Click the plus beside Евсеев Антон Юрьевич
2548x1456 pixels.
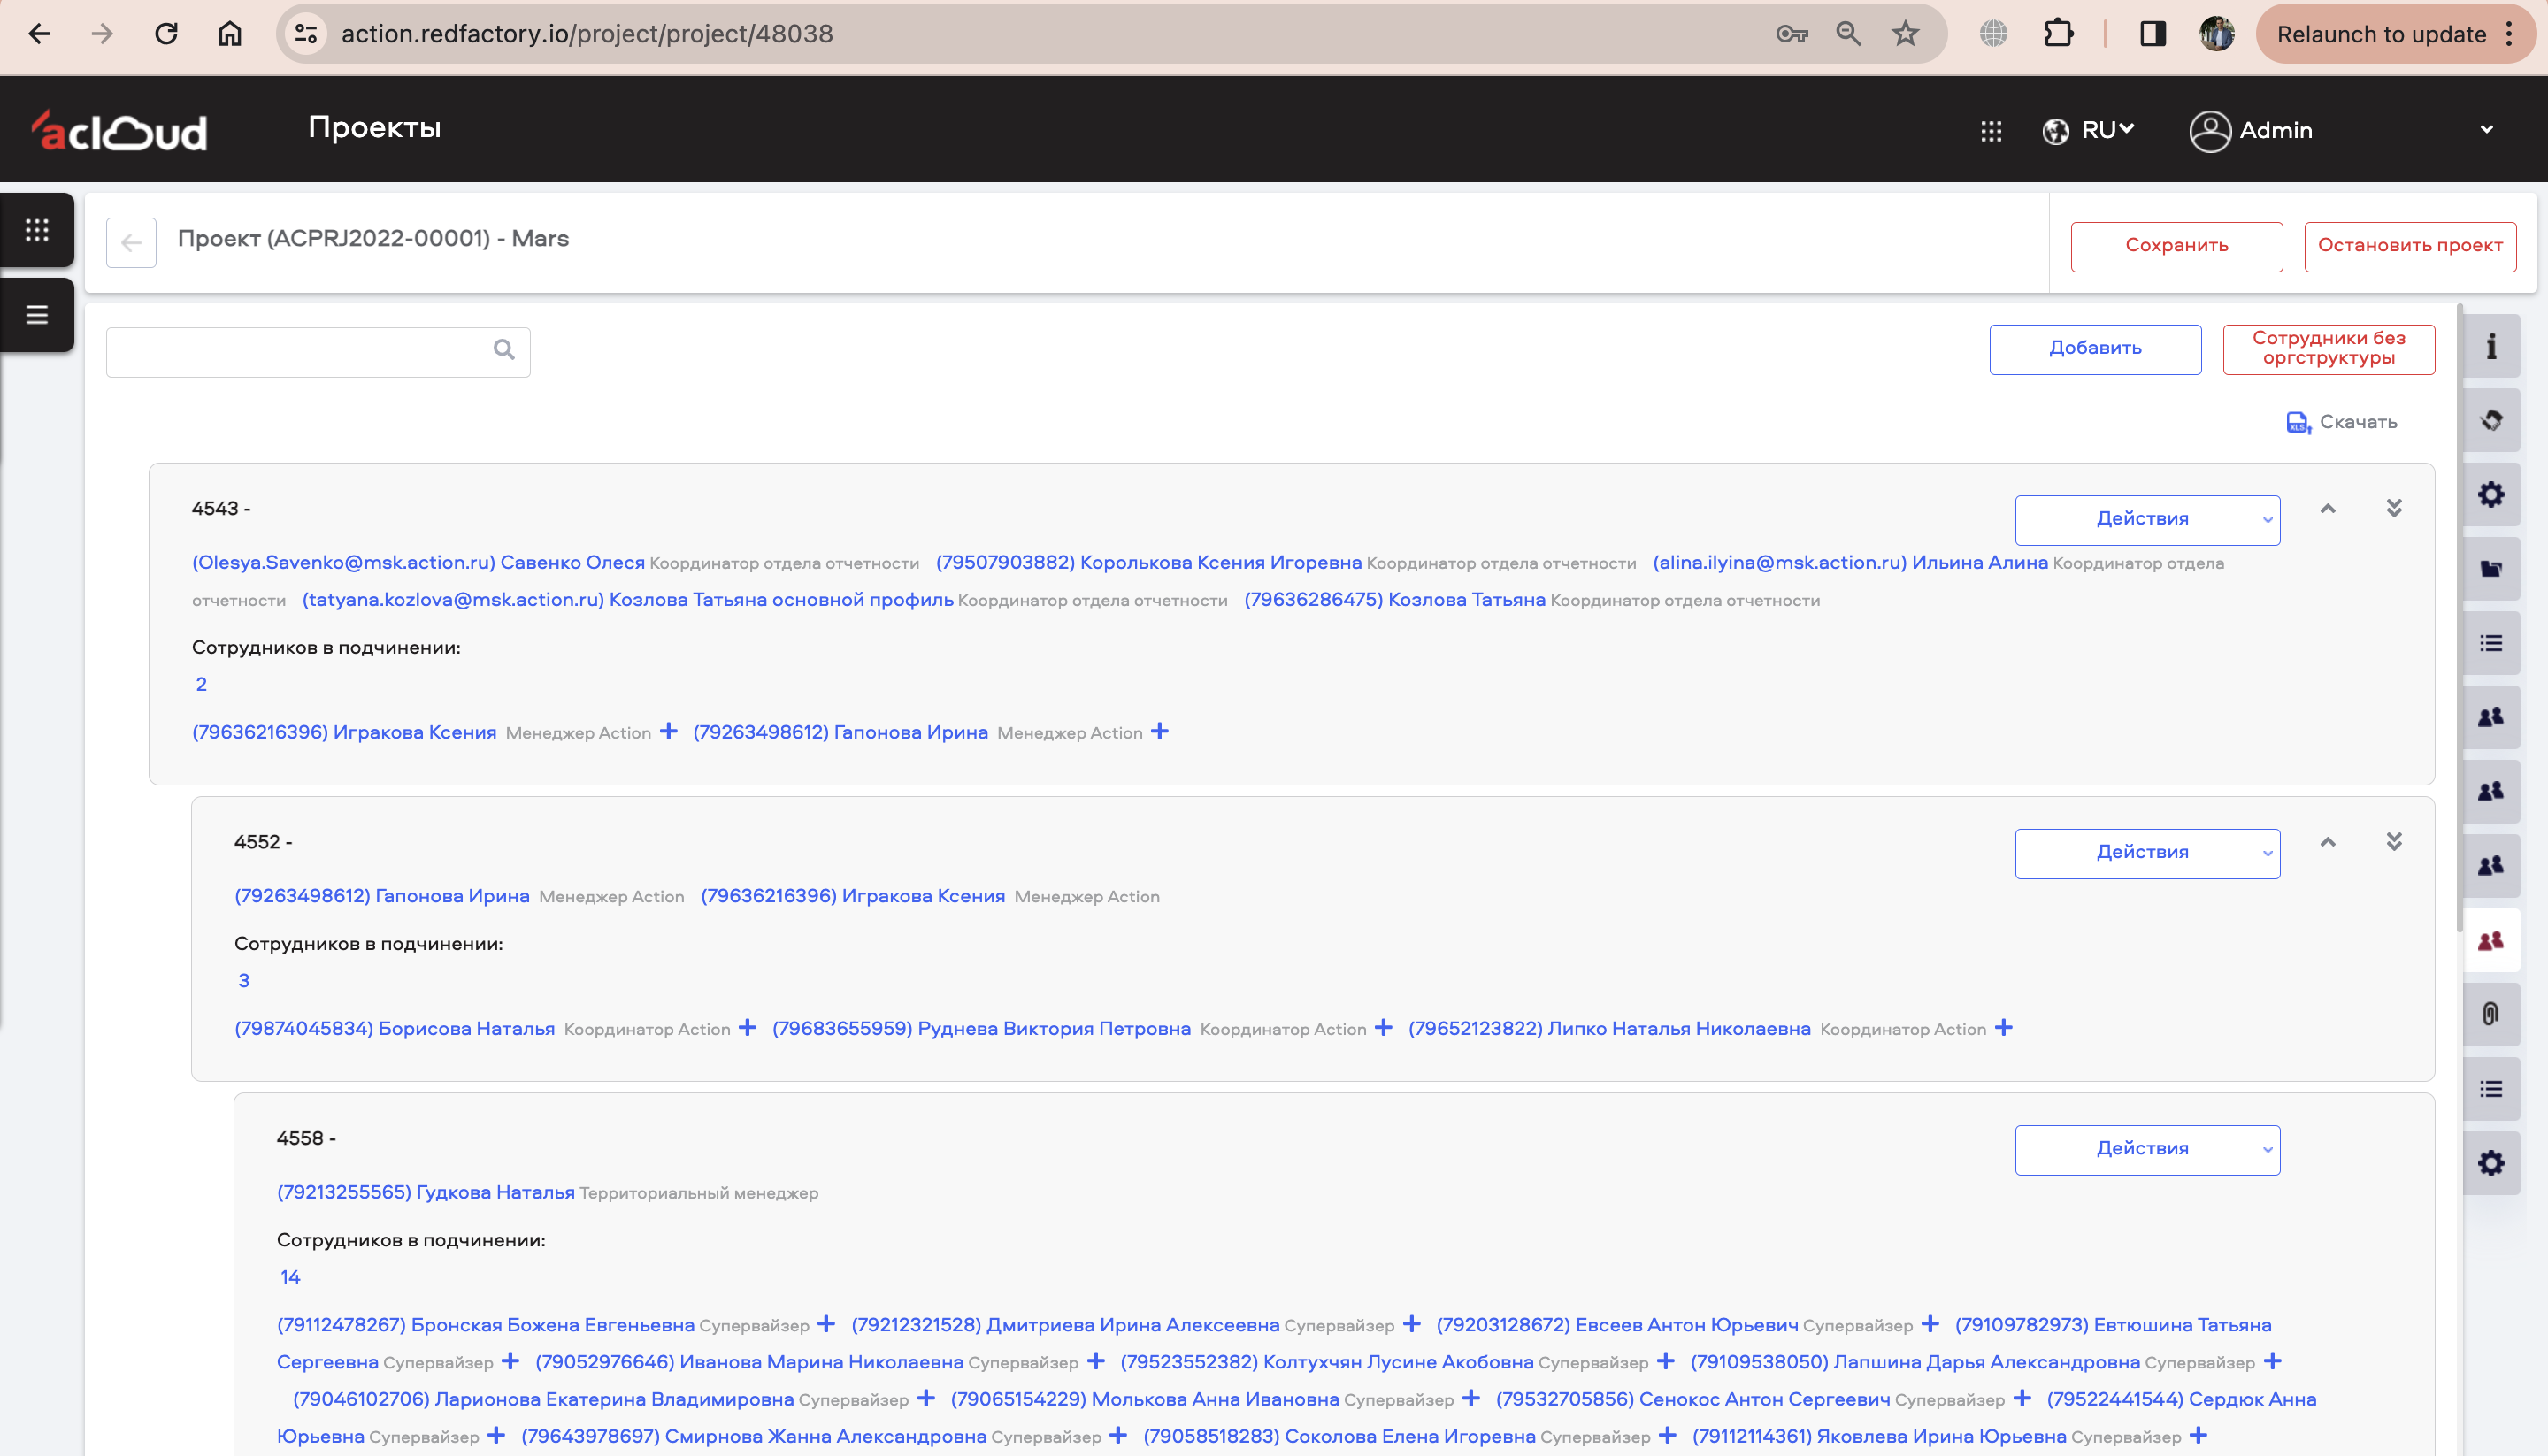pos(1930,1324)
